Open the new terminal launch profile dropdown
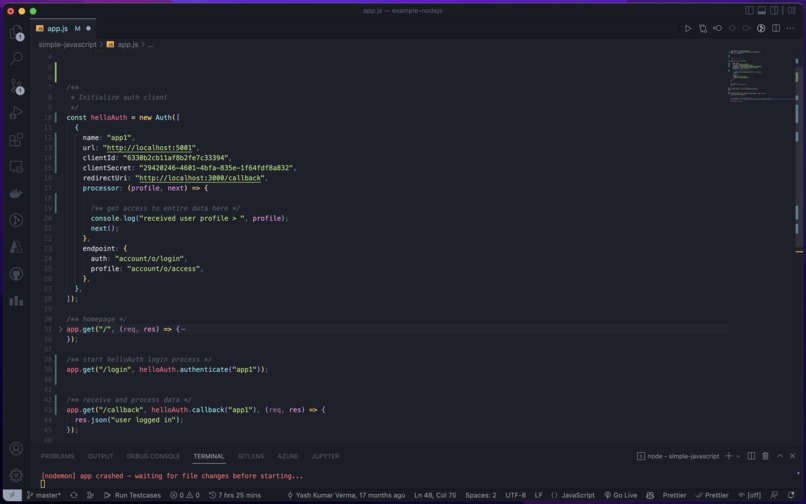This screenshot has height=504, width=806. 738,456
